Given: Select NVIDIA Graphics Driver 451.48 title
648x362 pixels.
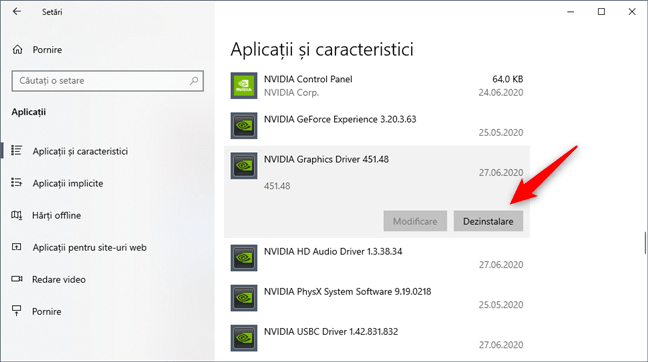Looking at the screenshot, I should point(326,159).
